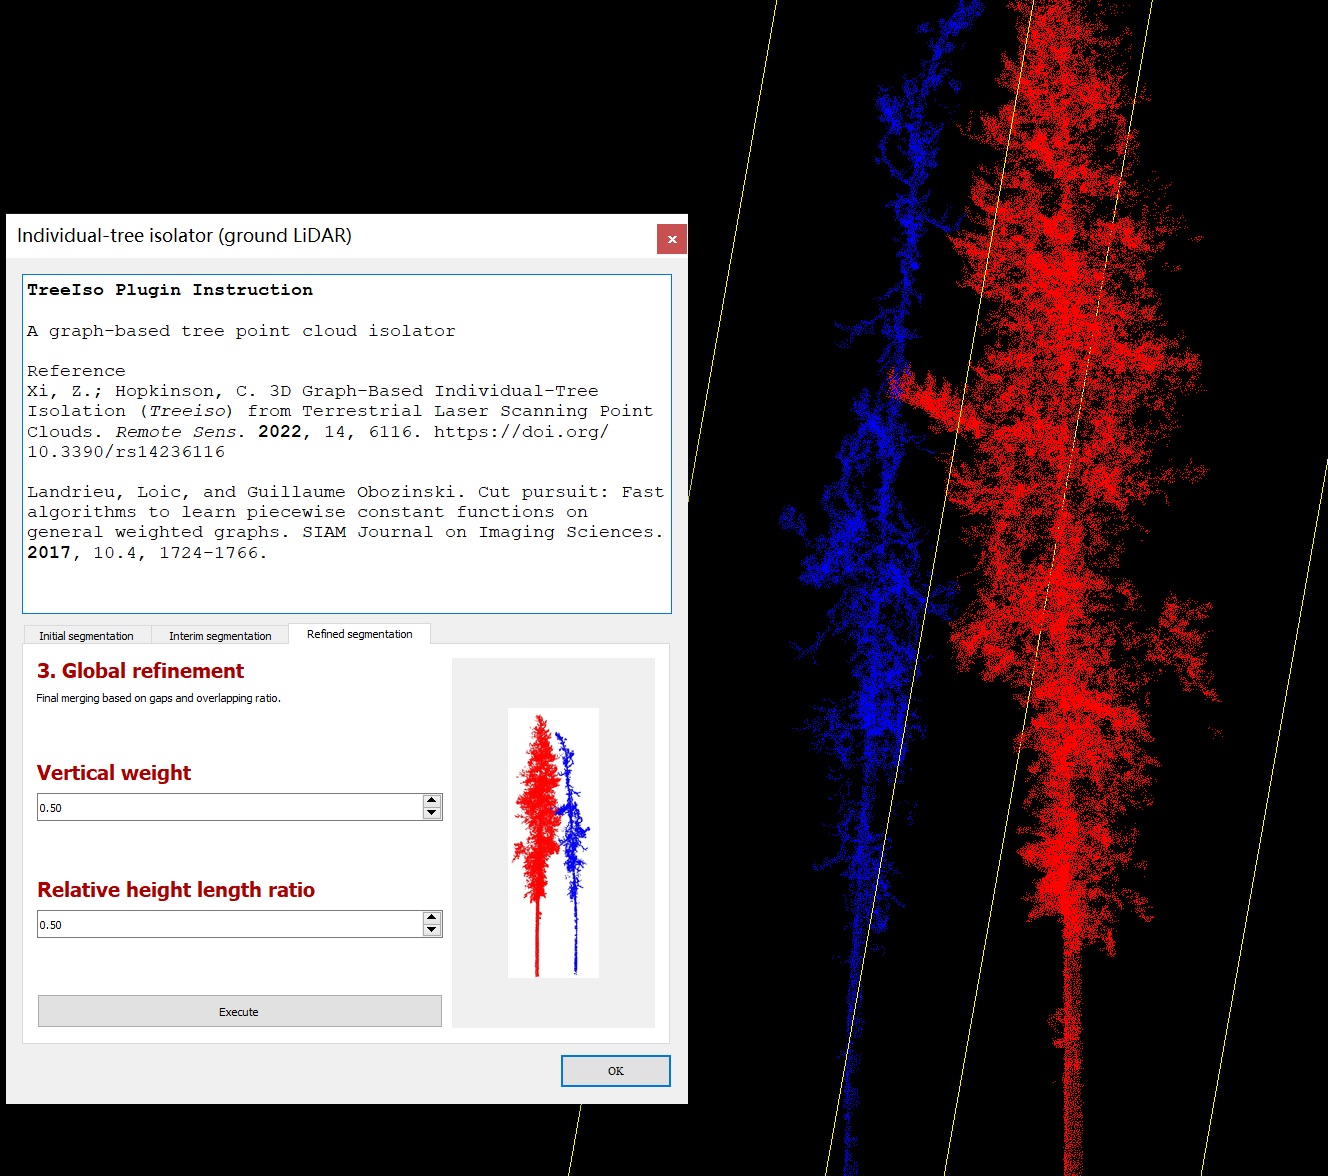The image size is (1328, 1176).
Task: Click the doi.org reference URL text
Action: click(x=520, y=432)
